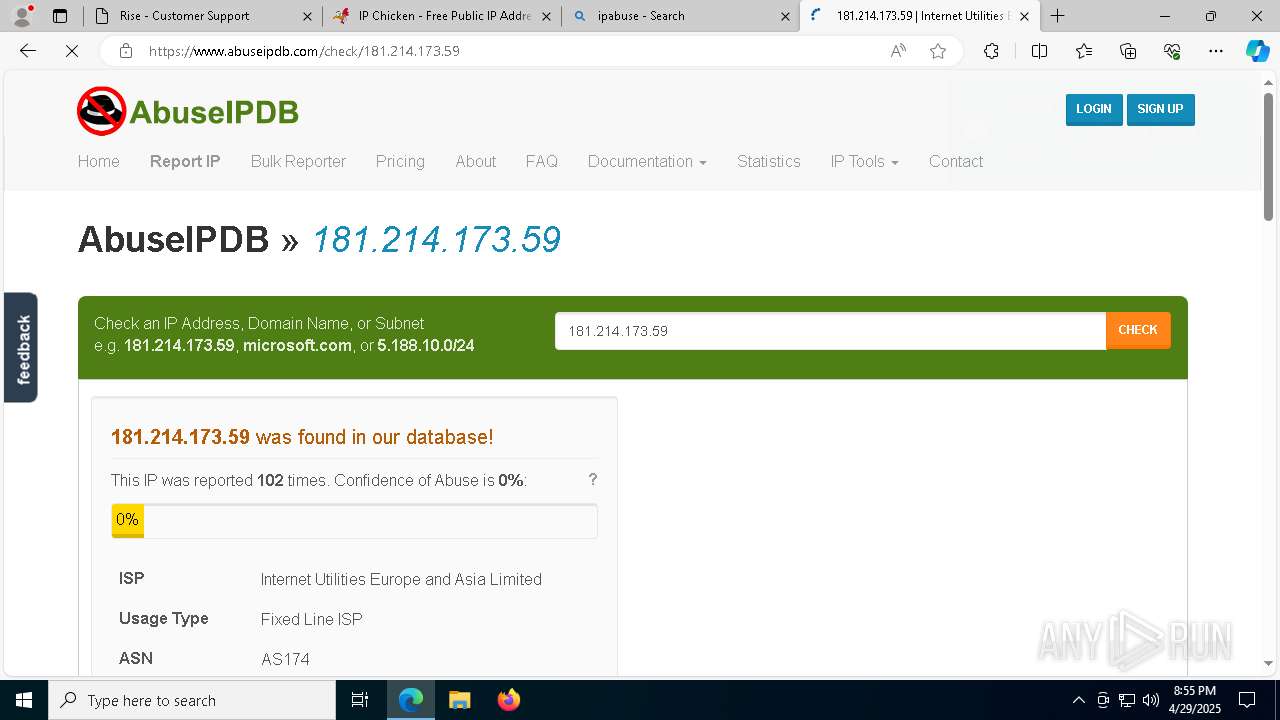Go back using the back arrow

[x=28, y=51]
